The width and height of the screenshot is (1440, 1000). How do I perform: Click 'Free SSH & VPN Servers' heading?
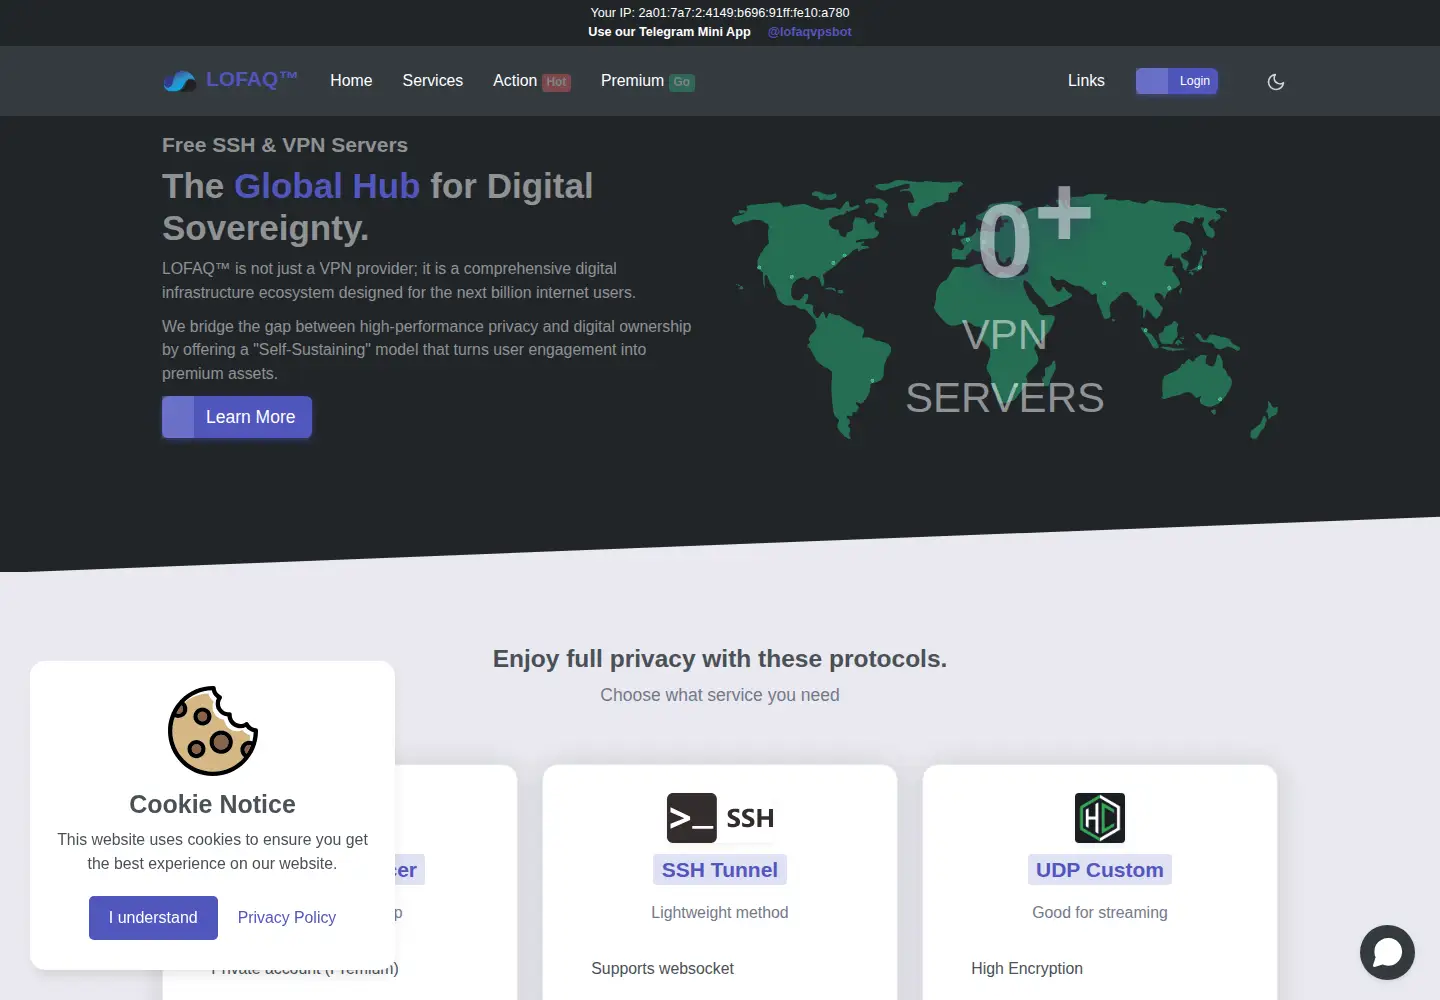[x=285, y=145]
